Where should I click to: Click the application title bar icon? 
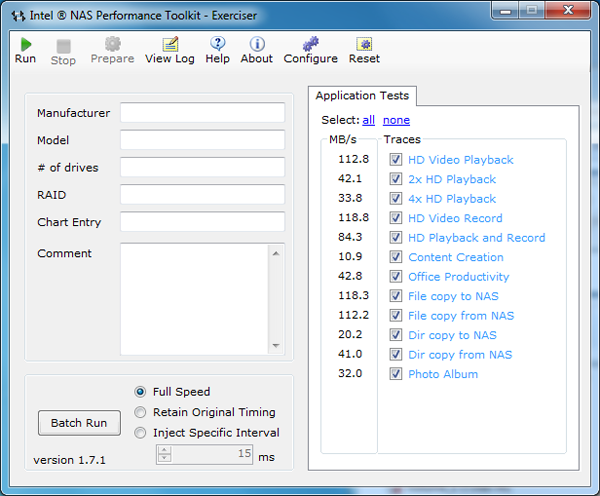click(x=18, y=16)
